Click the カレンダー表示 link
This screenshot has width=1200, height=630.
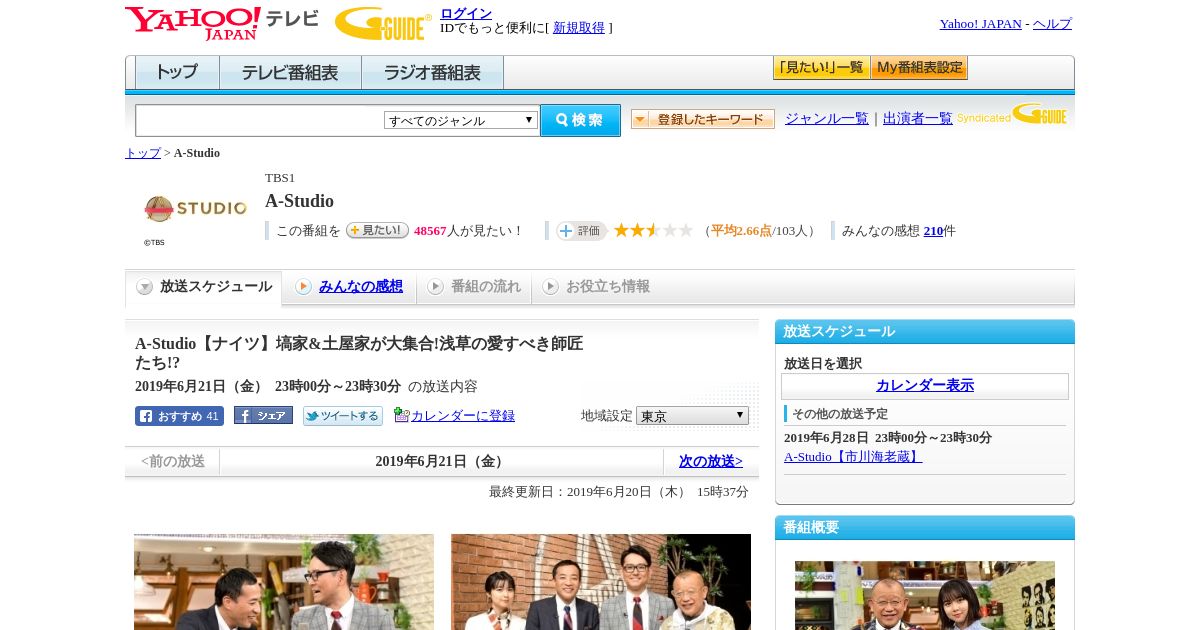point(925,385)
